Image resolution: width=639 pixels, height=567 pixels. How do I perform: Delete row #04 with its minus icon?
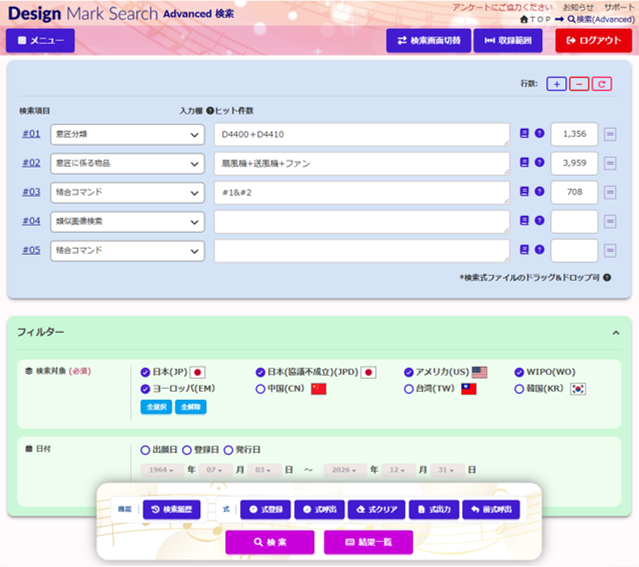[610, 222]
